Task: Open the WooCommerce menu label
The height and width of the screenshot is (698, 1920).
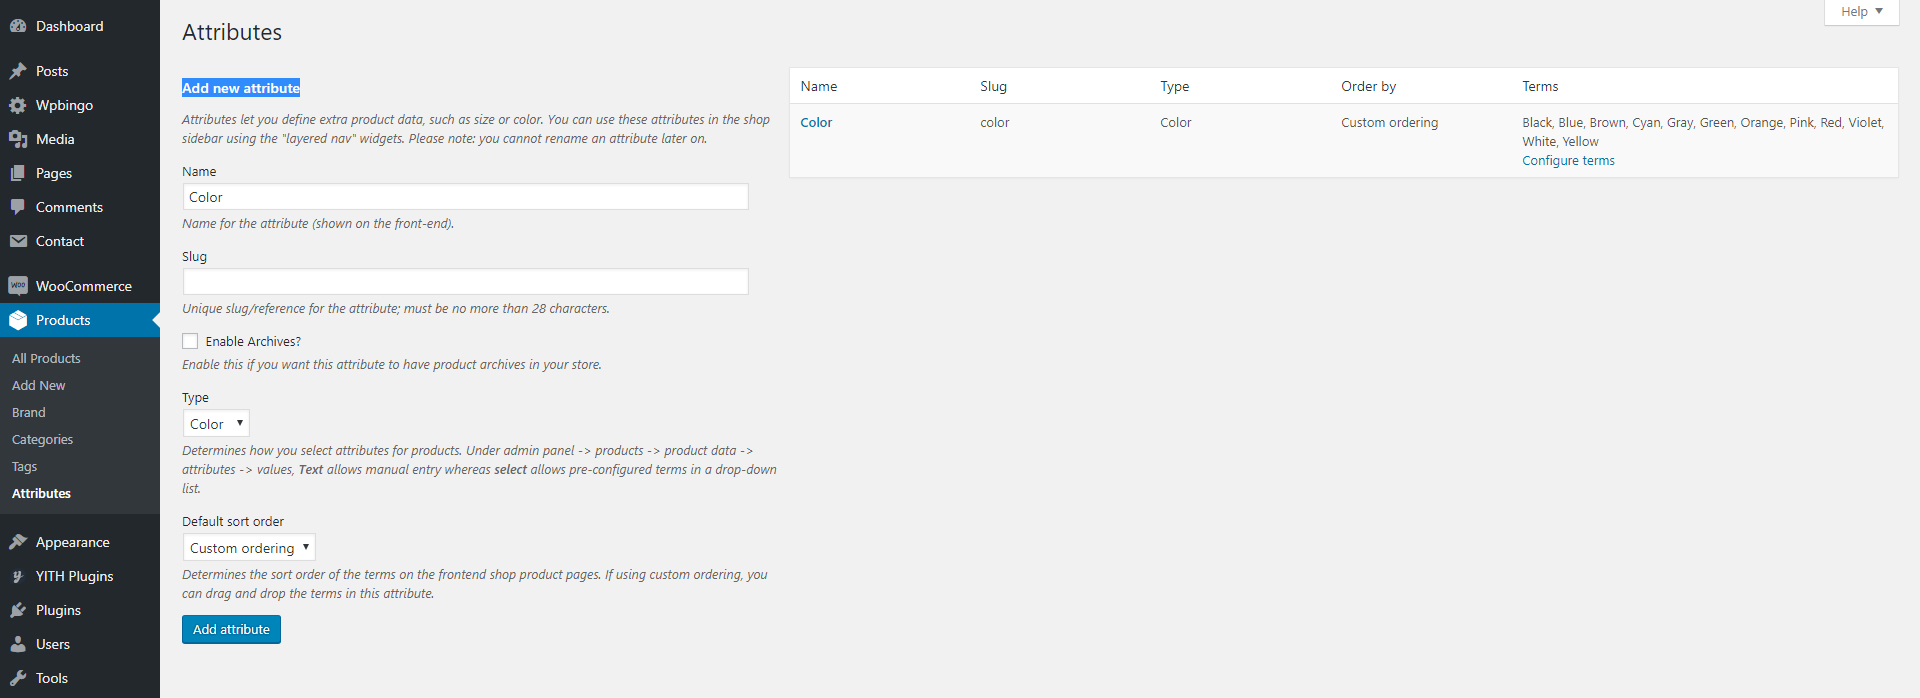Action: pyautogui.click(x=84, y=286)
